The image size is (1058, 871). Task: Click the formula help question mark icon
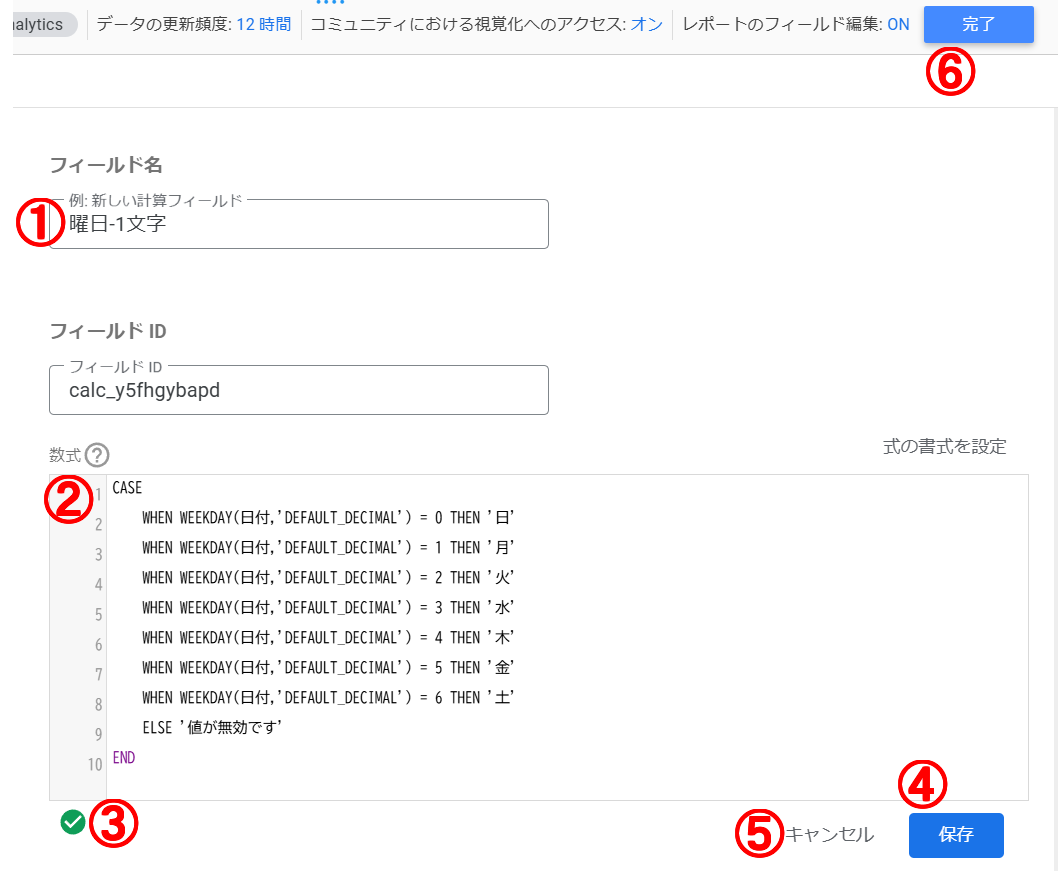pyautogui.click(x=96, y=456)
